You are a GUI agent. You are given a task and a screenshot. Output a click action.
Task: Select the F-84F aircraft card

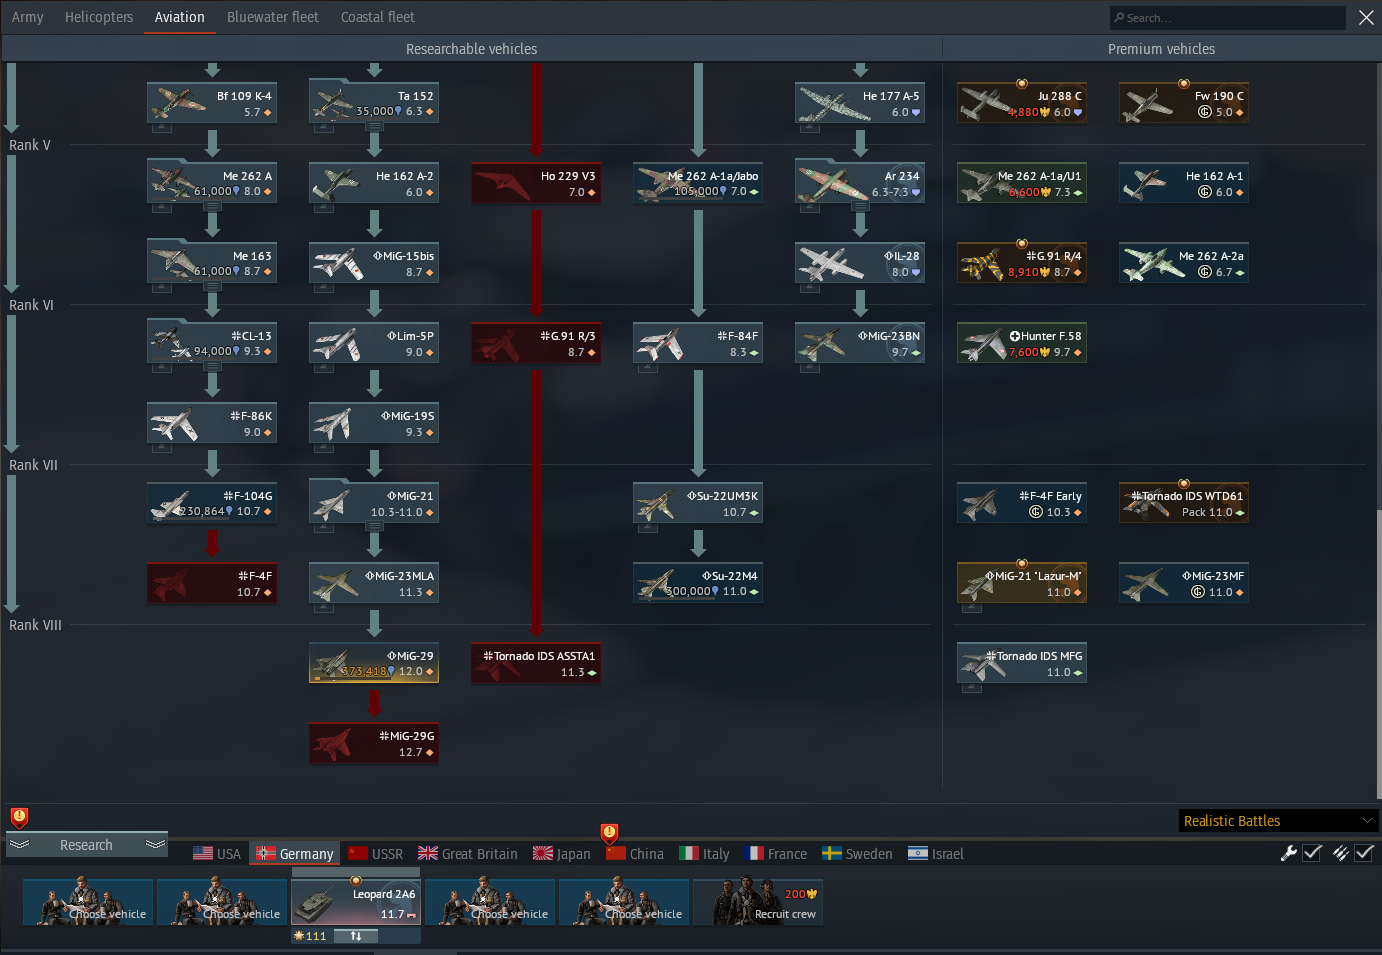pos(698,343)
